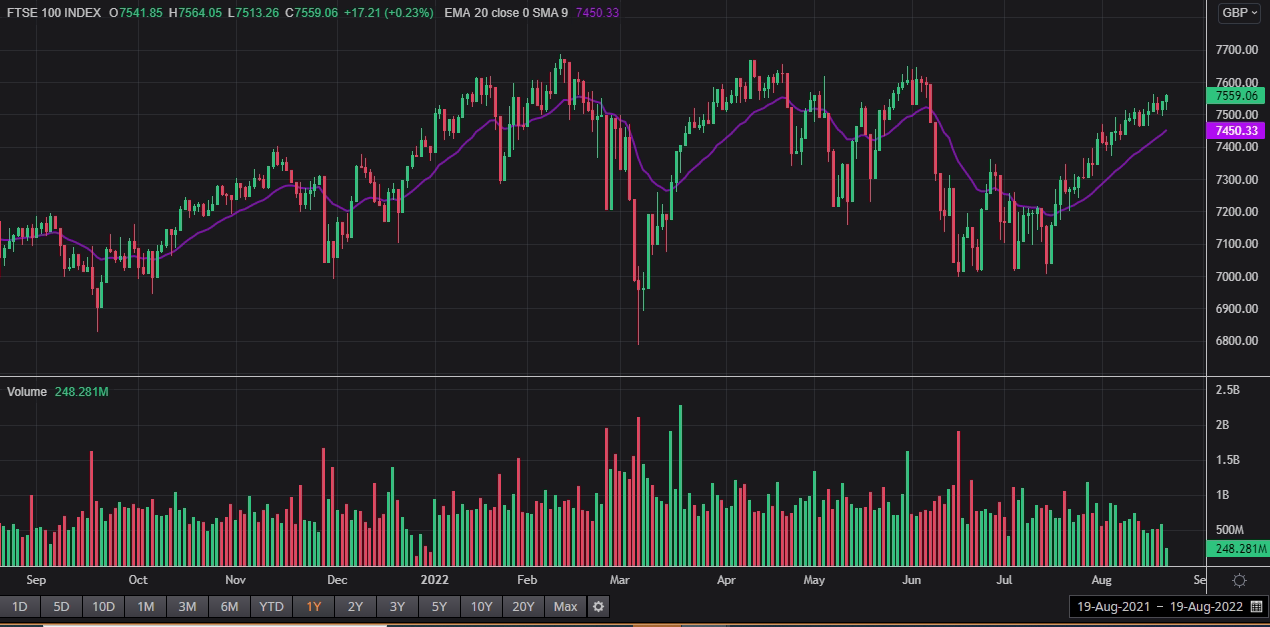1270x627 pixels.
Task: Click the closing price C7559.06 in header
Action: (312, 12)
